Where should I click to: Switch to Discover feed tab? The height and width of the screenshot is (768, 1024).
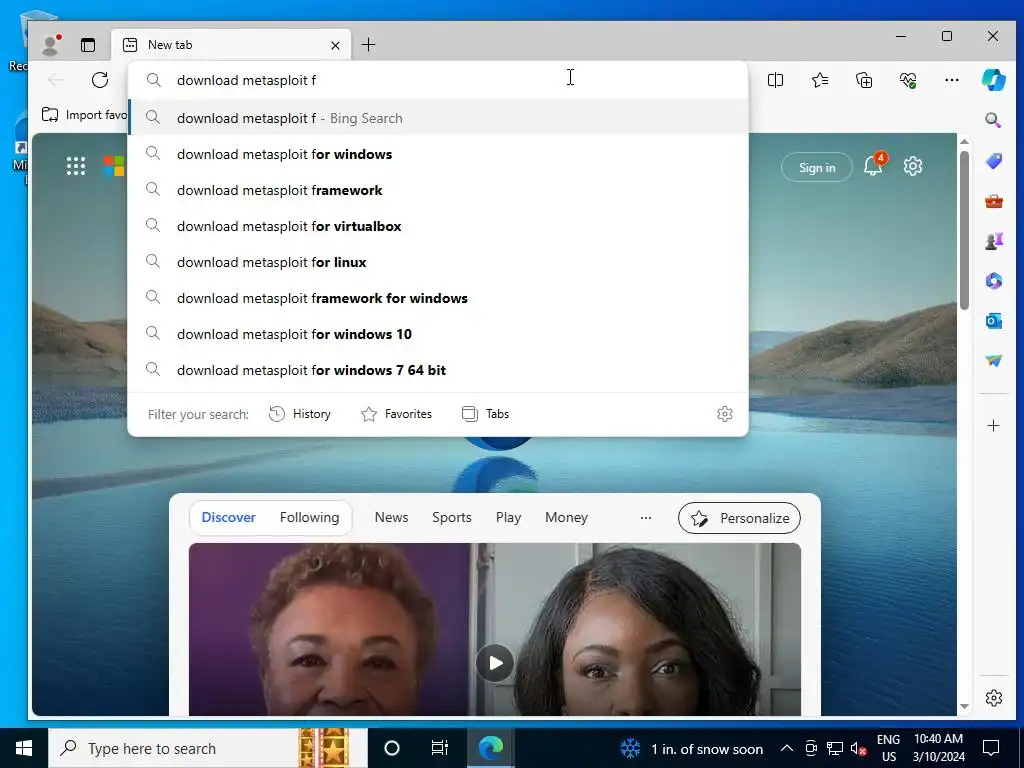(x=229, y=517)
